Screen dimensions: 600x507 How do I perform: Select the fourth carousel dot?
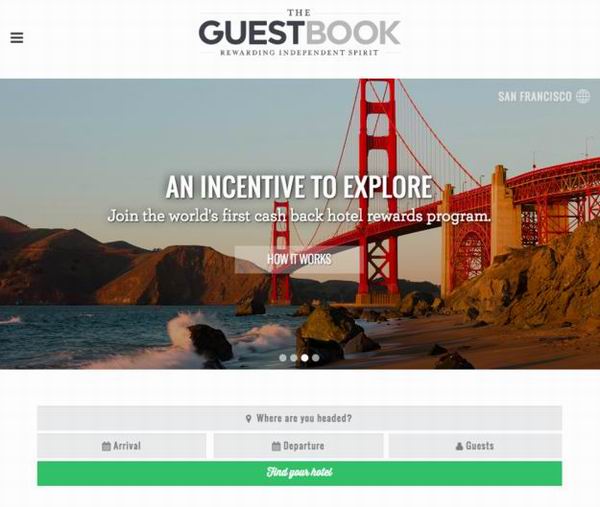point(315,358)
